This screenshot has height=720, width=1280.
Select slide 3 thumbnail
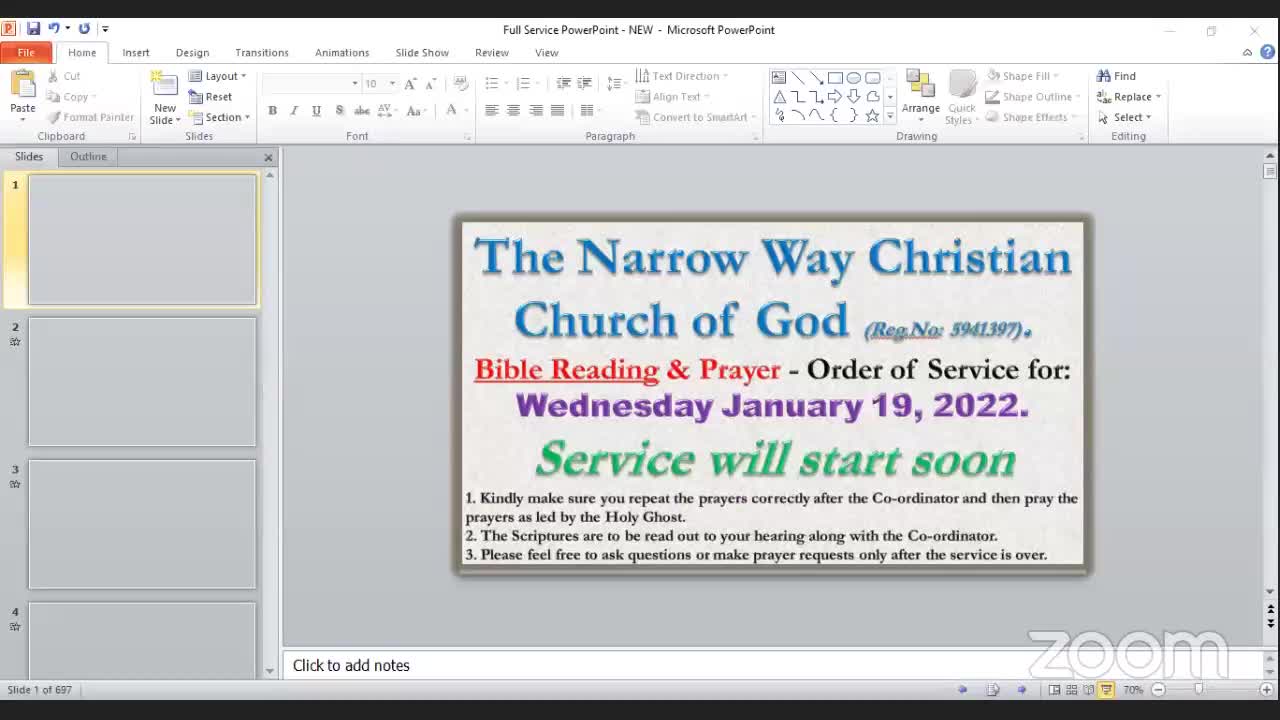[x=142, y=524]
